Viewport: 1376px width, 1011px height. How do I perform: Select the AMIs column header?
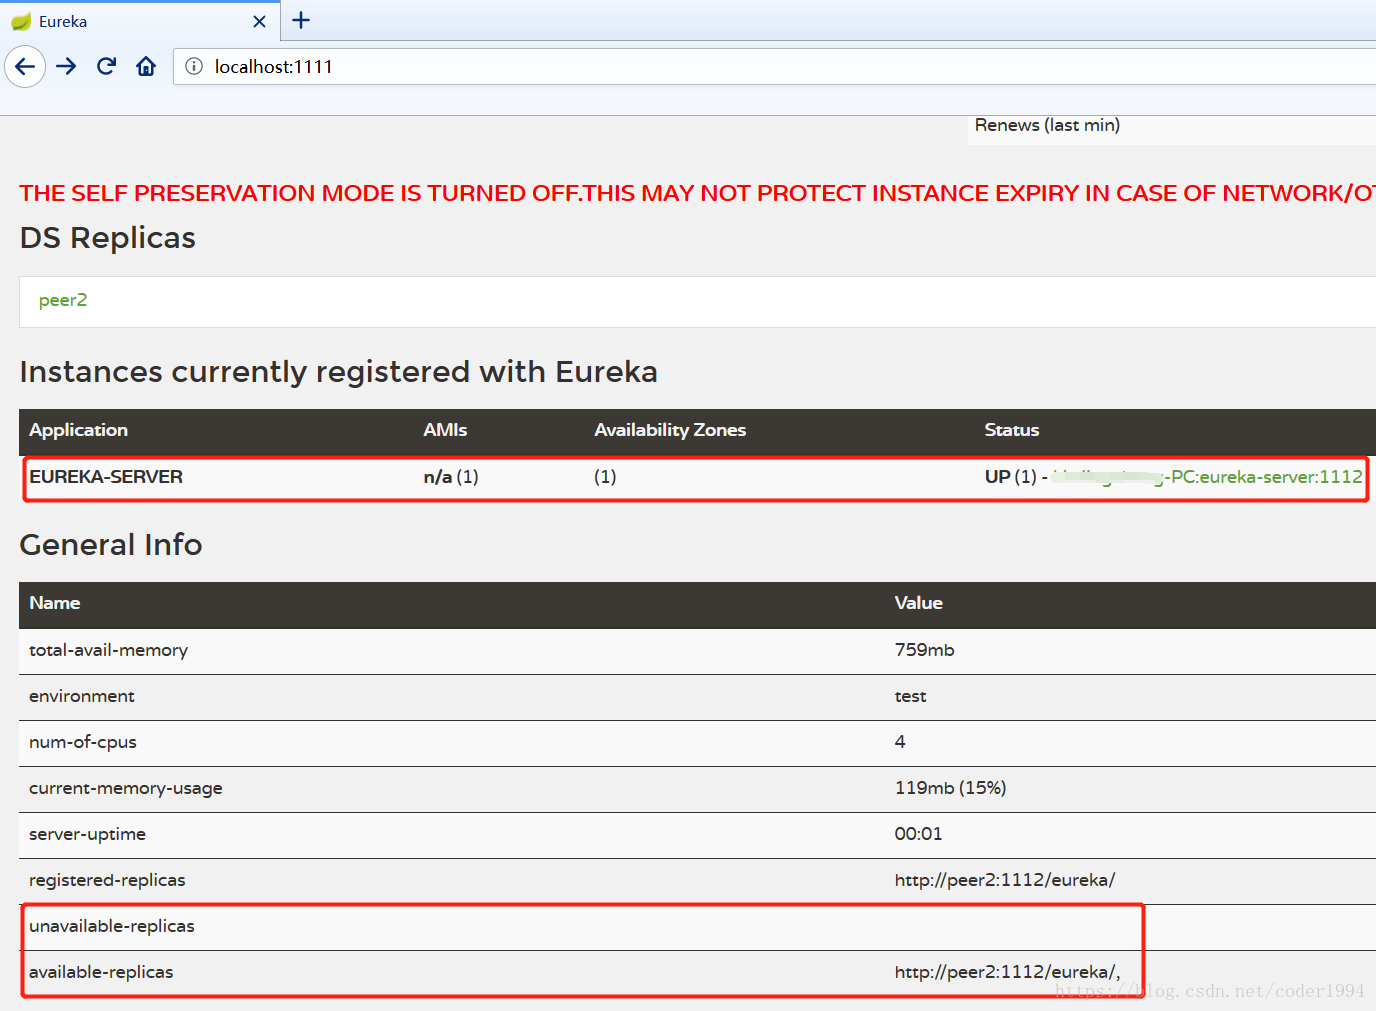tap(445, 430)
